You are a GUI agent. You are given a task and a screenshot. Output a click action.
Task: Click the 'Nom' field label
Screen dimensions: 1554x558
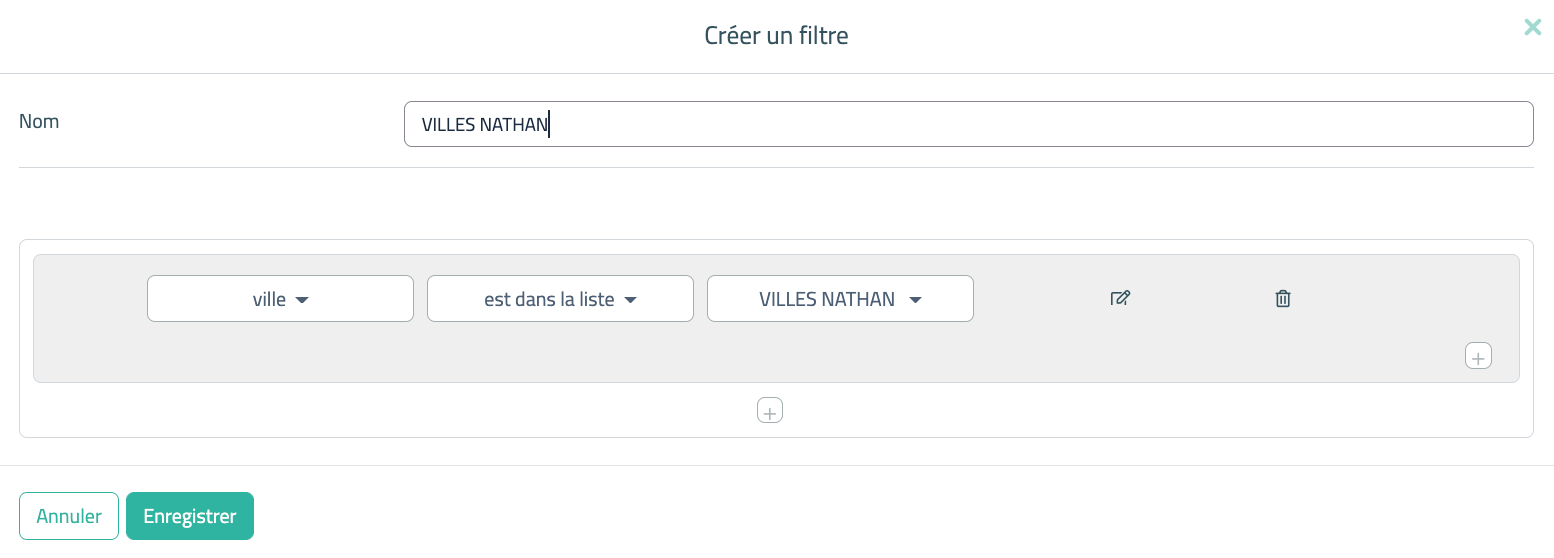[39, 122]
